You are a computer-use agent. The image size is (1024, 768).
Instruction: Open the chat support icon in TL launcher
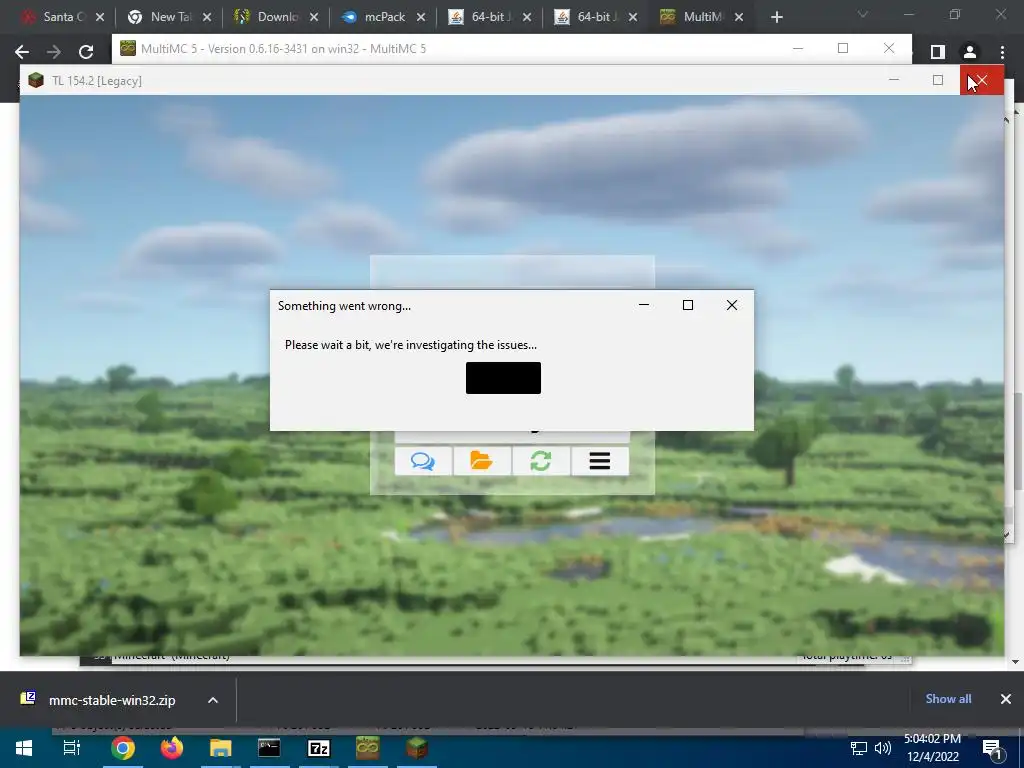point(423,461)
